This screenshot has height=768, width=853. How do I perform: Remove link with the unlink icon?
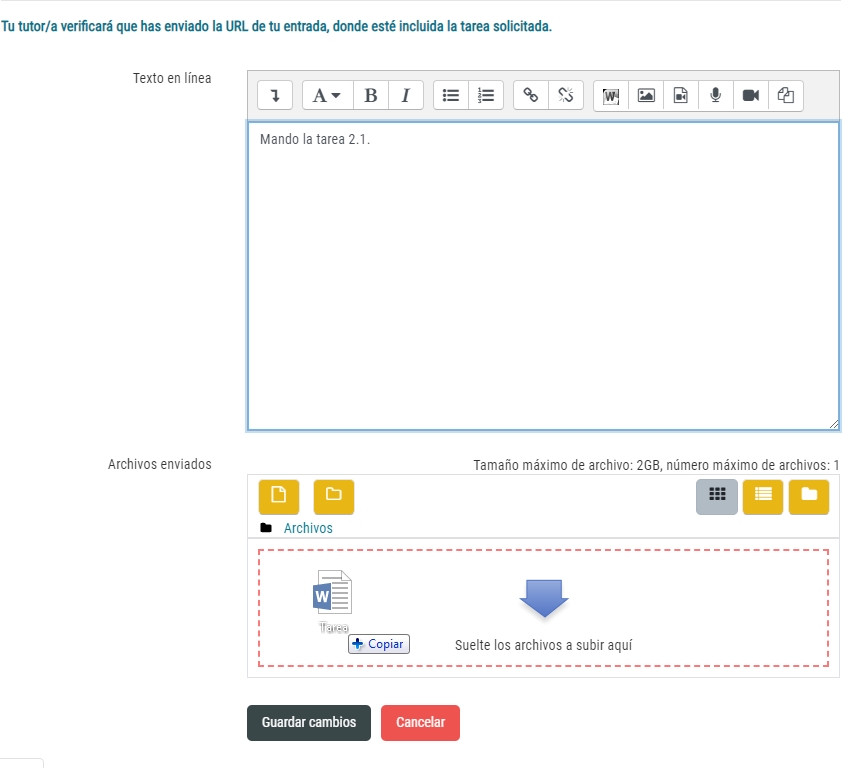(x=566, y=95)
